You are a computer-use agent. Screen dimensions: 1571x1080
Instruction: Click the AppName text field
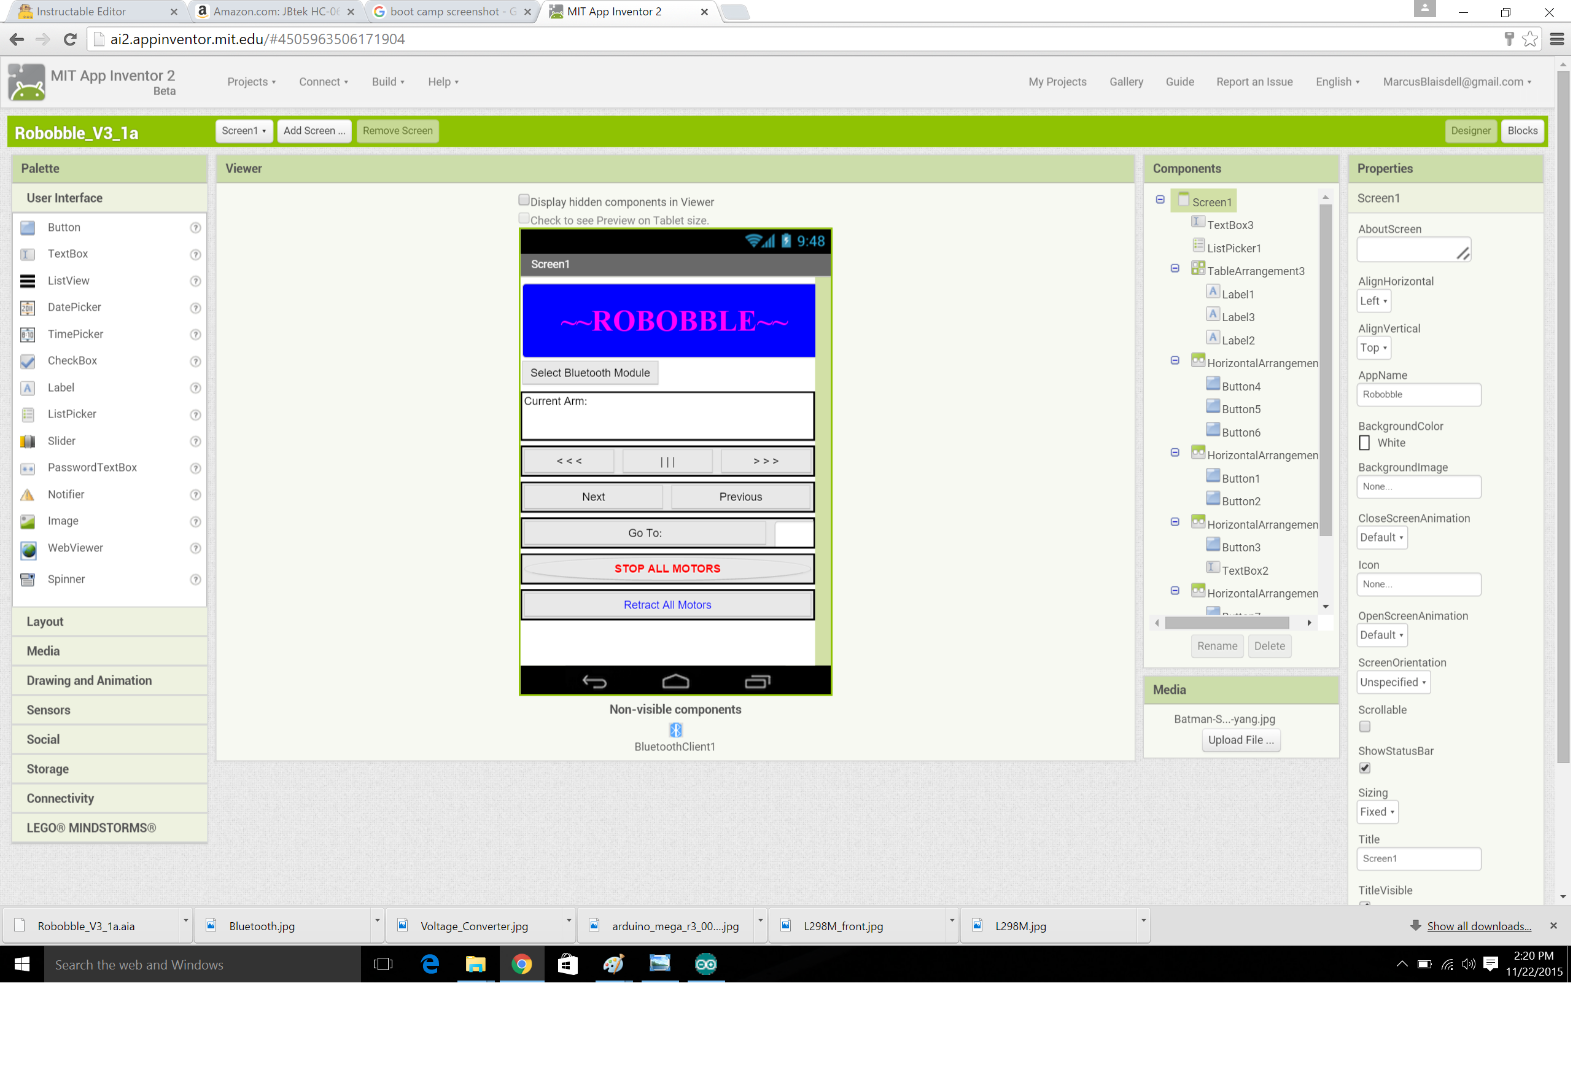coord(1418,395)
